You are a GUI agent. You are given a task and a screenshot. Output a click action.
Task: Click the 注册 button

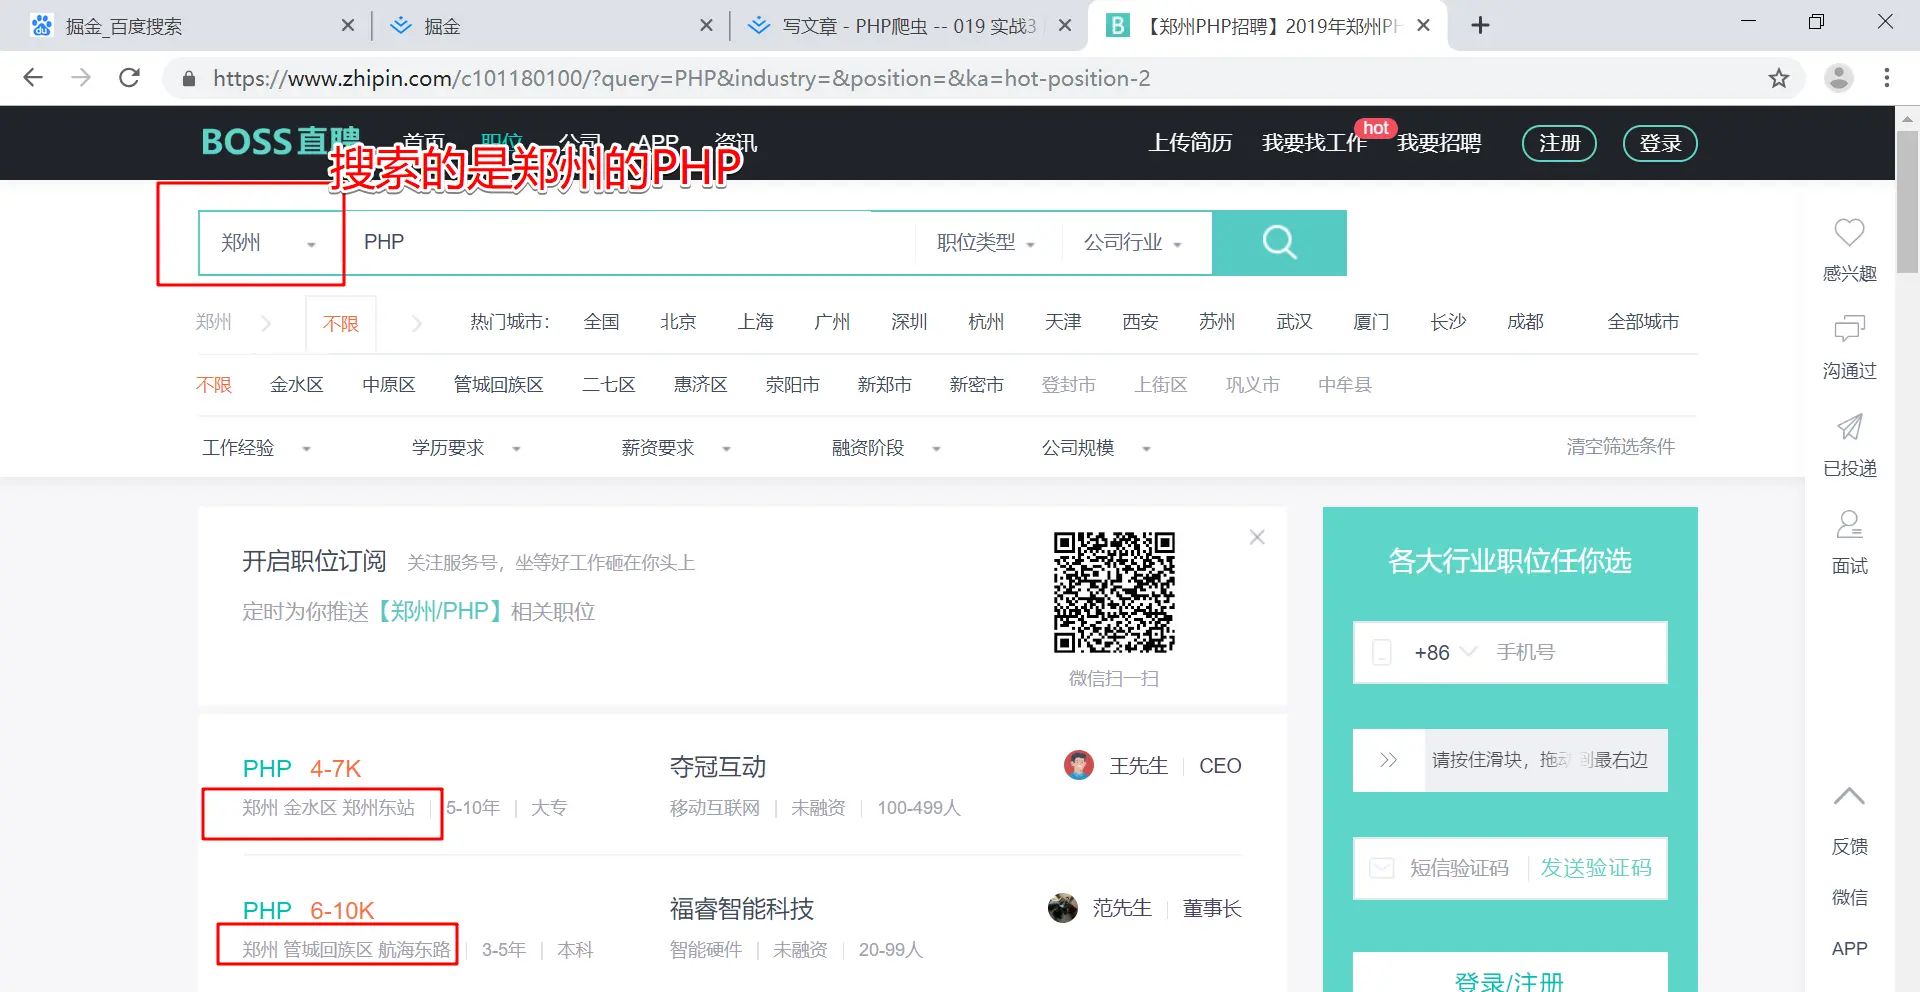1559,143
